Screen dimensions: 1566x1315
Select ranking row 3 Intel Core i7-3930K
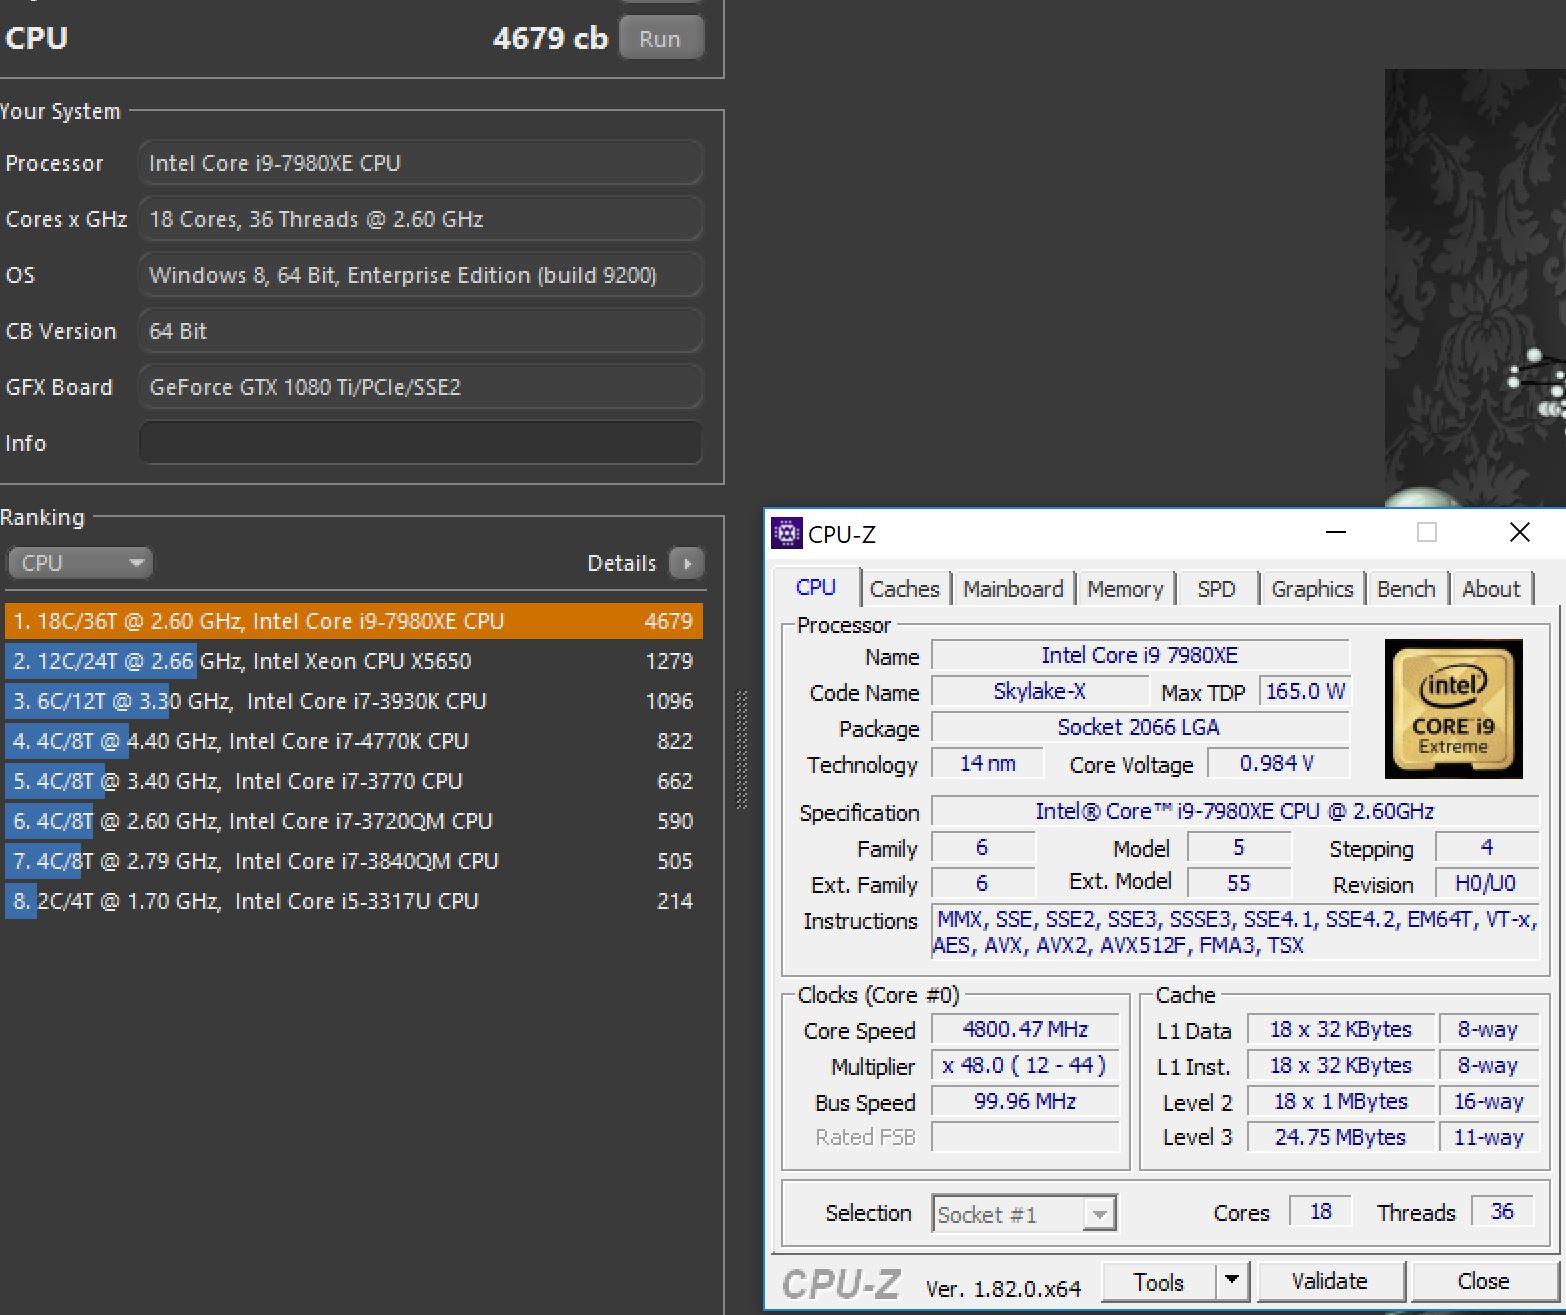coord(354,701)
